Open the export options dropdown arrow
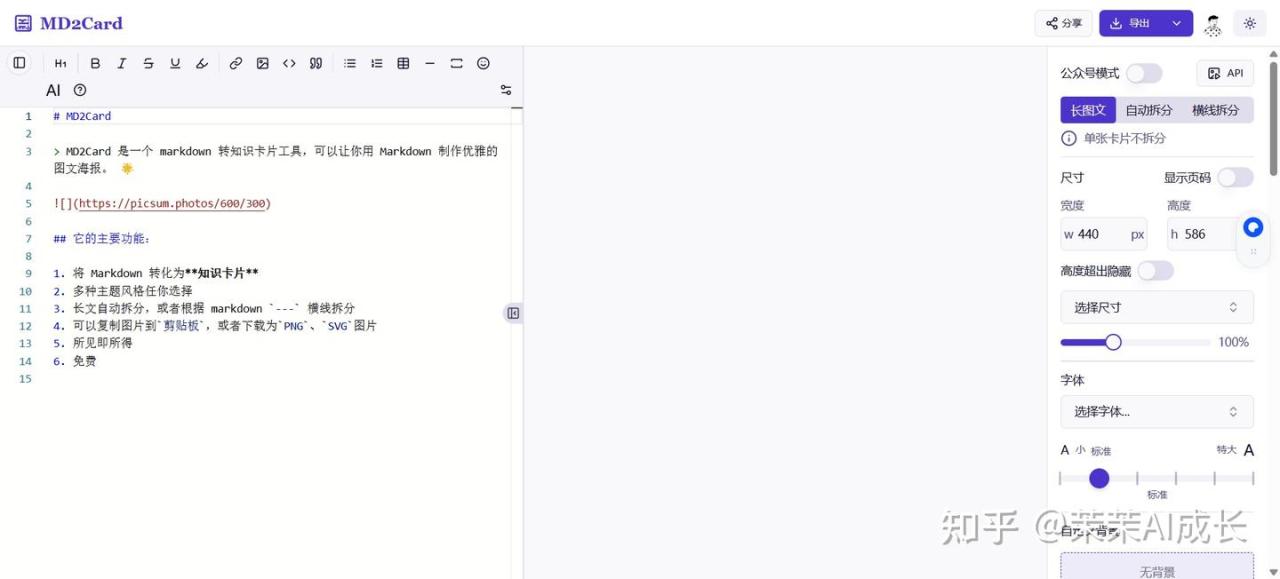 click(x=1177, y=23)
